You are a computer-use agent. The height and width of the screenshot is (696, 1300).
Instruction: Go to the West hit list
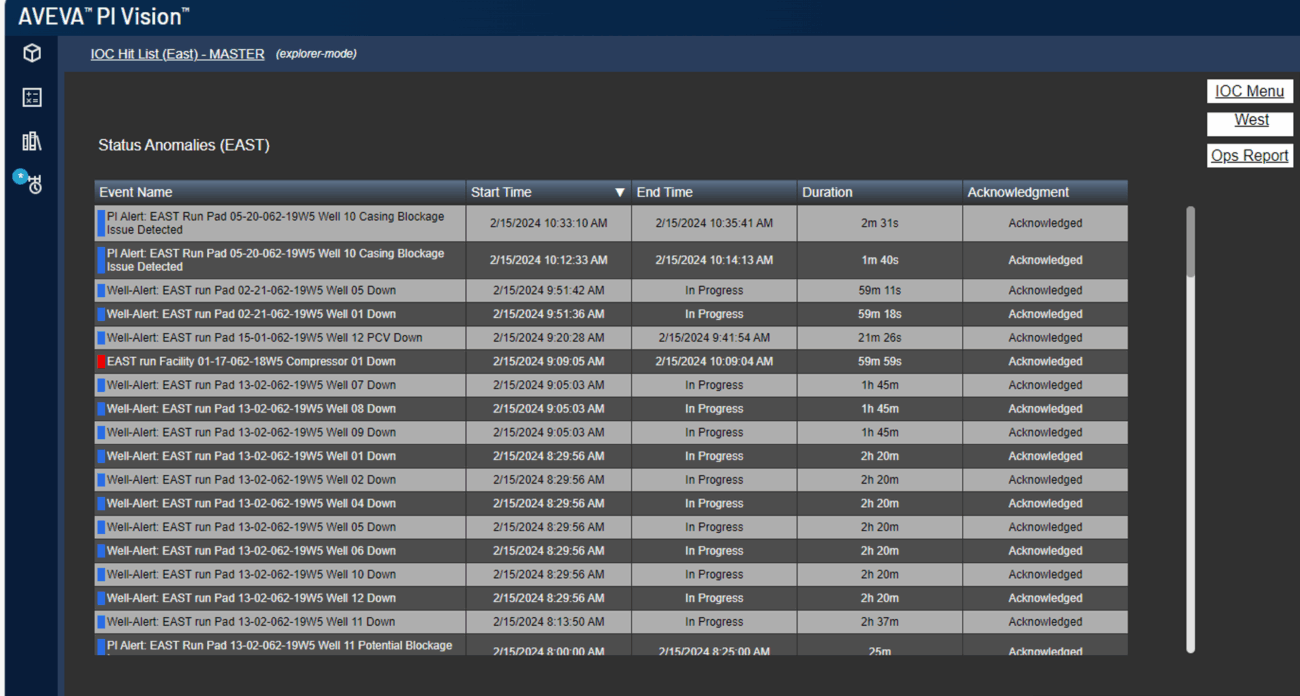(x=1251, y=120)
